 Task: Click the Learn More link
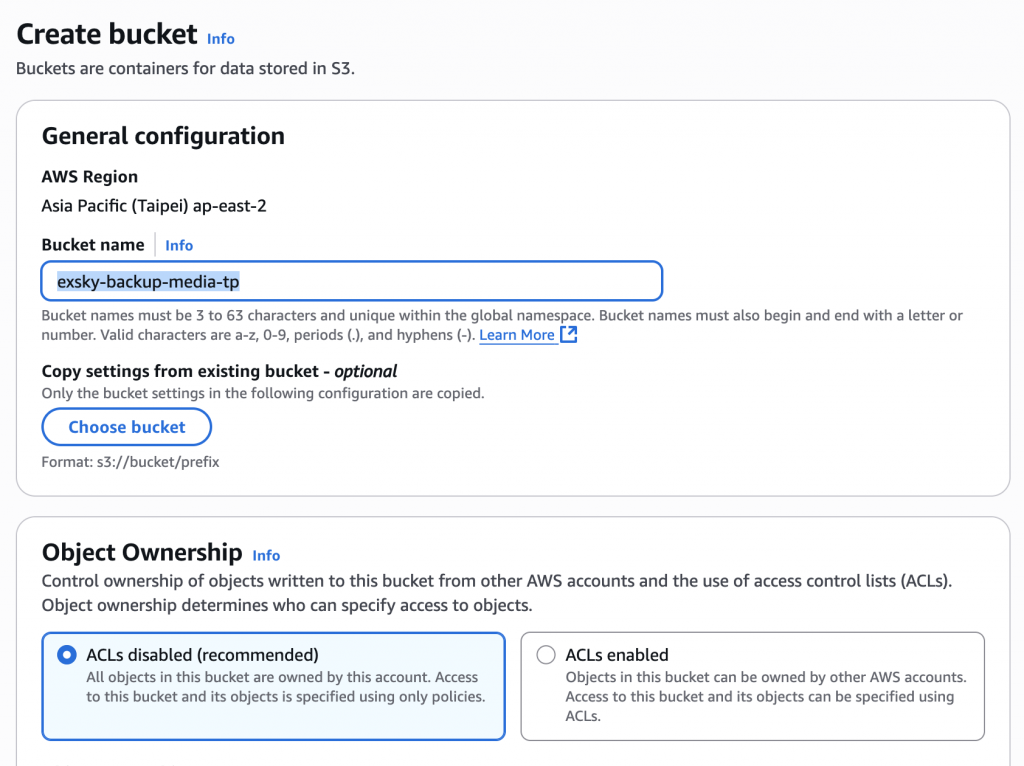point(517,335)
